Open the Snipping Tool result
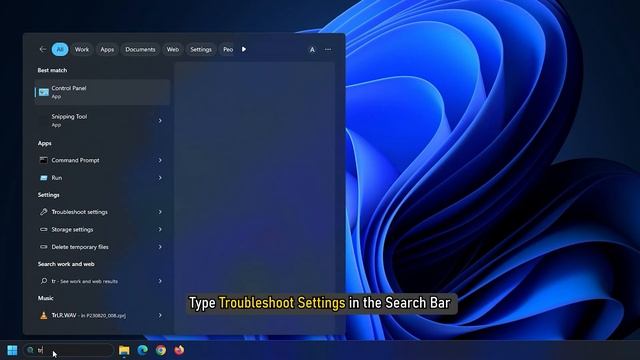 102,120
